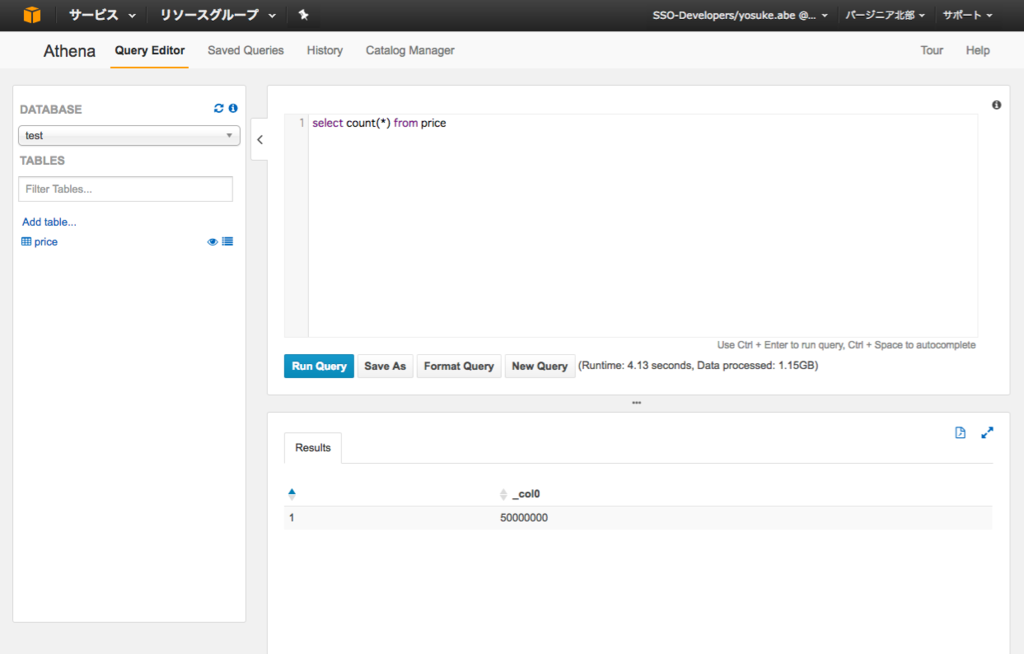Click the AWS console home cube icon
Screen dimensions: 1024x654
tap(31, 14)
